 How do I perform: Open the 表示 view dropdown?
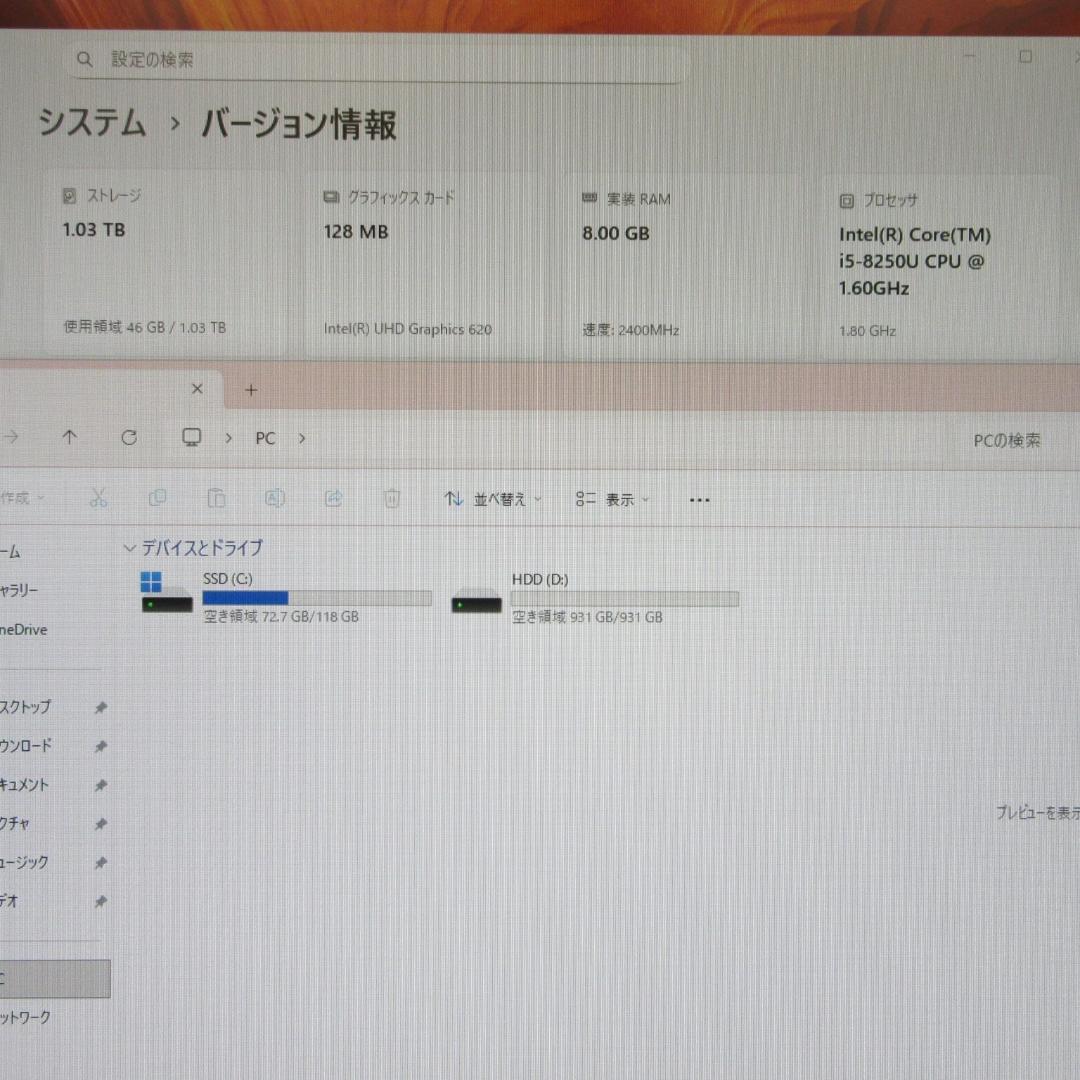[x=613, y=499]
